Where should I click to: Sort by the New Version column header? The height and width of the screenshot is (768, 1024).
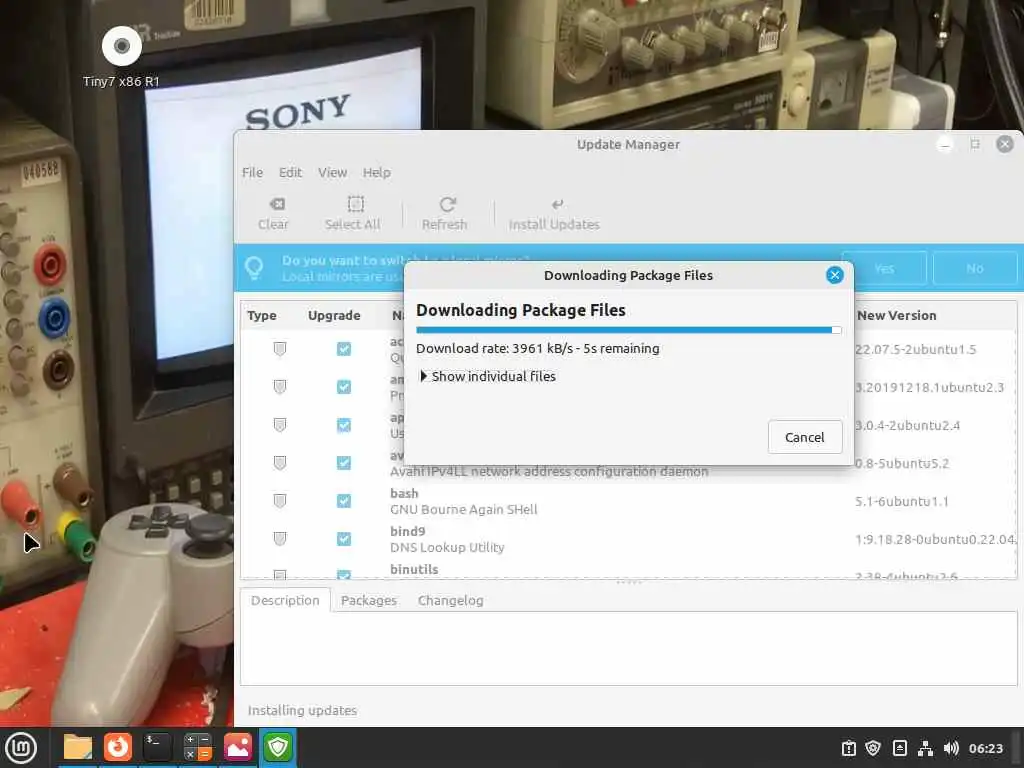[x=897, y=315]
